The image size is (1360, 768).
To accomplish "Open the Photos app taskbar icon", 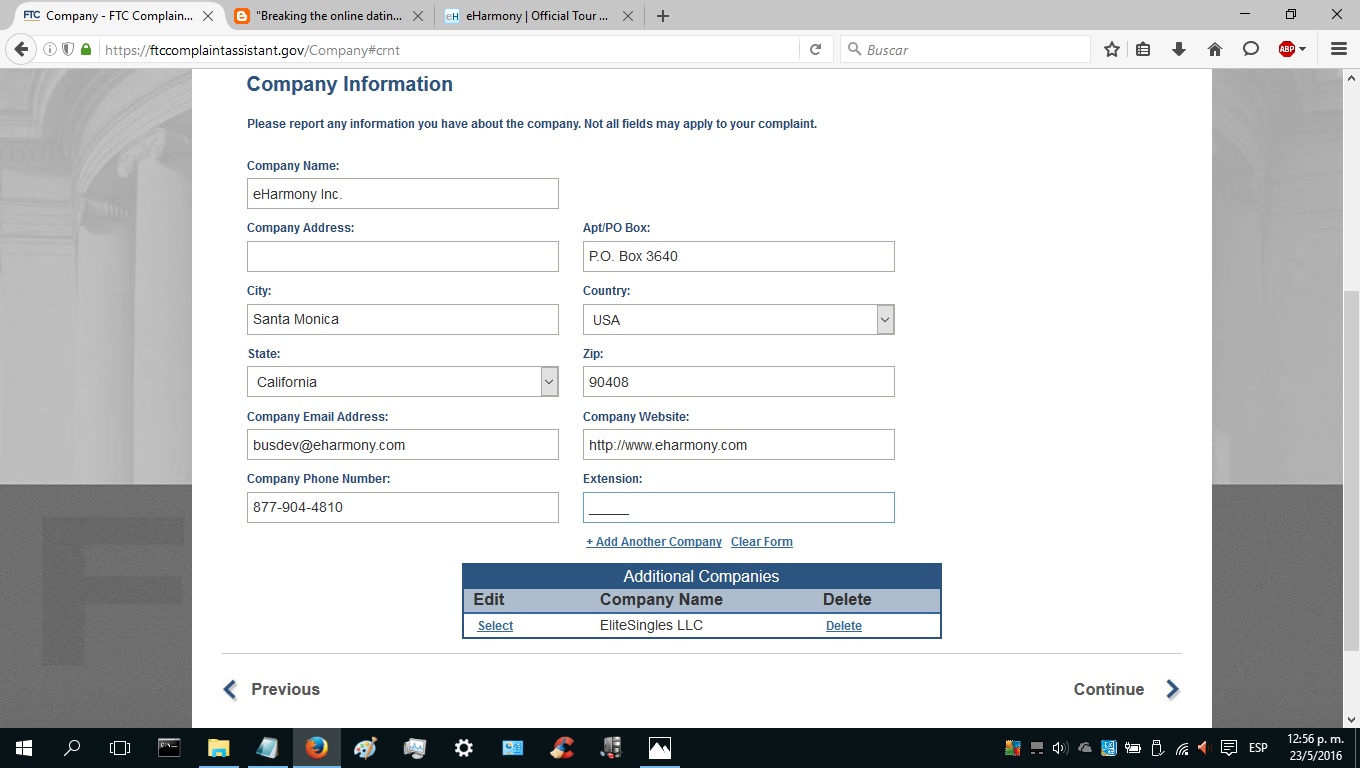I will click(x=659, y=747).
